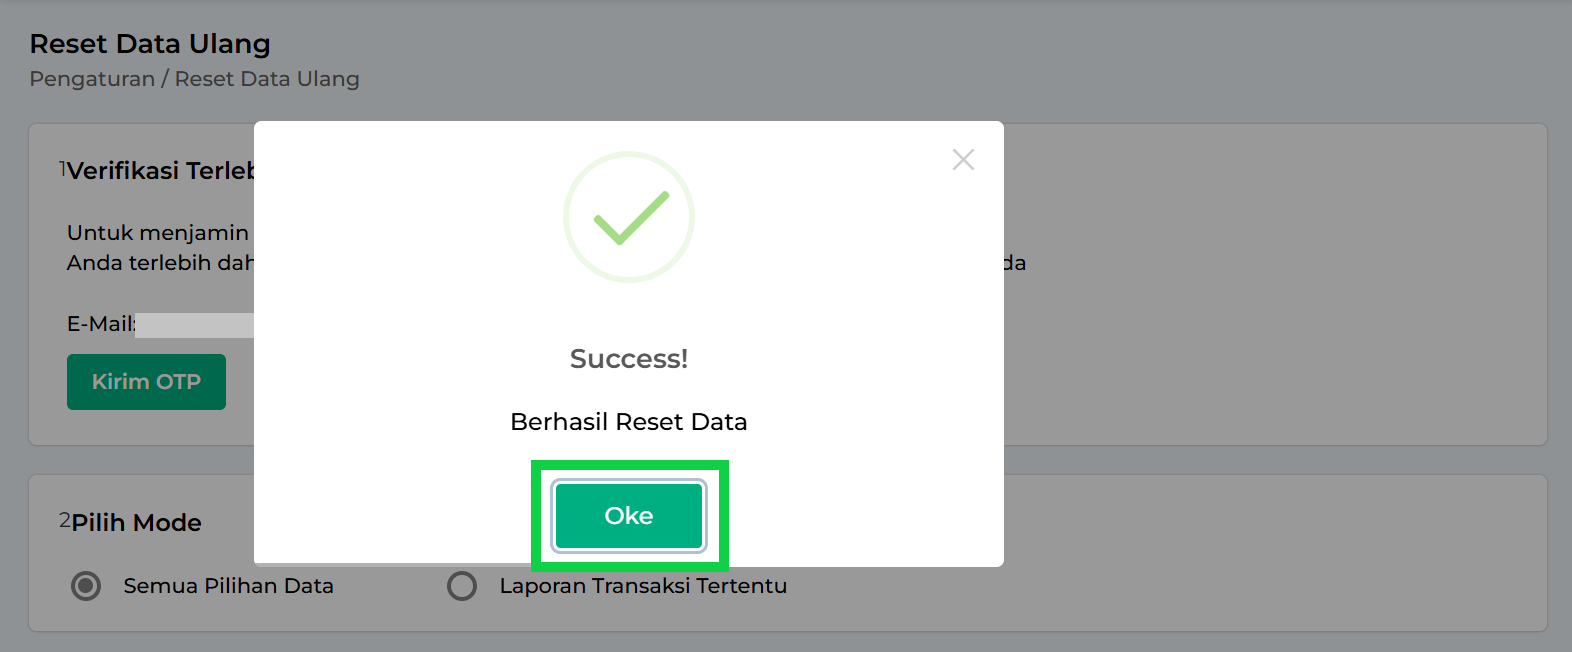Viewport: 1572px width, 652px height.
Task: Click step number 1 beside Verifikasi
Action: click(62, 169)
